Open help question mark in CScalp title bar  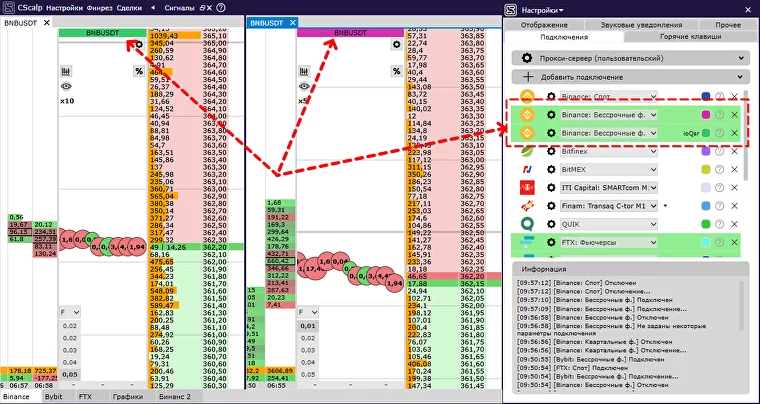(x=221, y=8)
